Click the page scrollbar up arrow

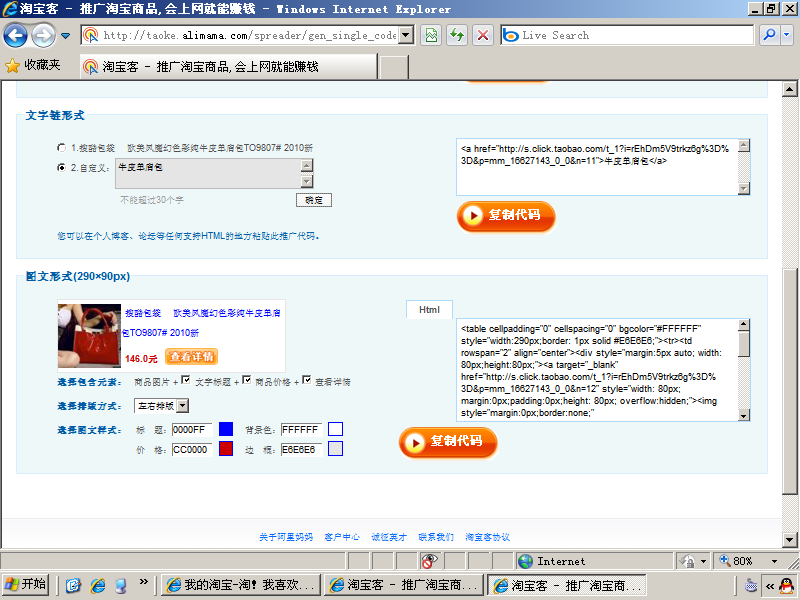[789, 89]
